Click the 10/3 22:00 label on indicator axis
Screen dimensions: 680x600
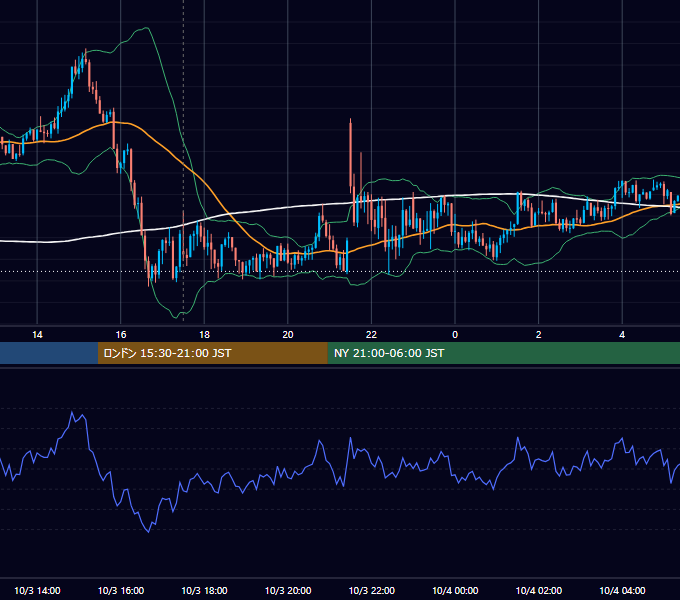point(372,590)
